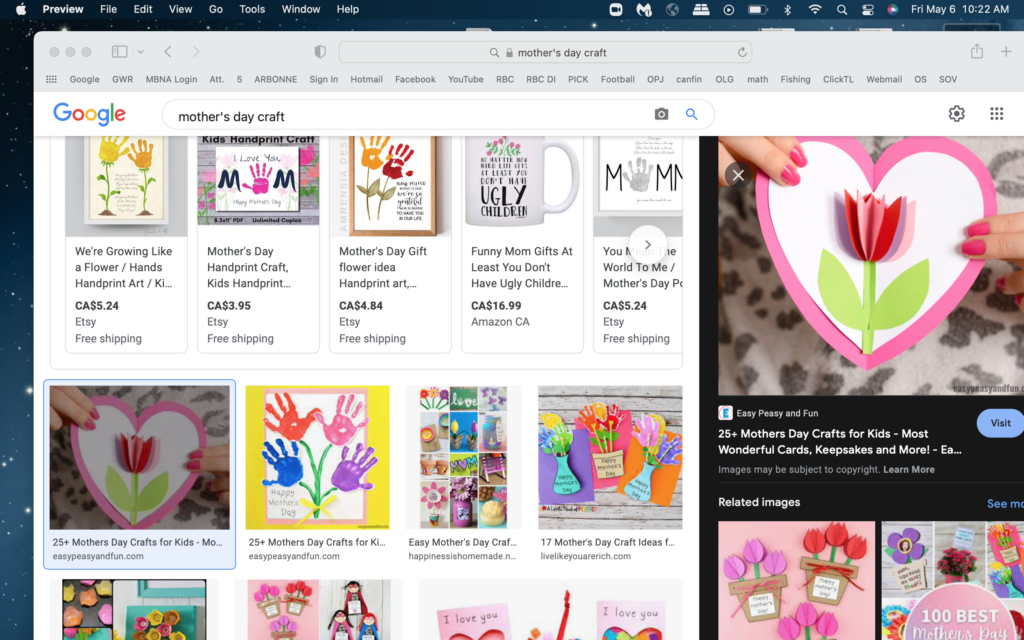Click the Safari share icon
The height and width of the screenshot is (640, 1024).
977,52
